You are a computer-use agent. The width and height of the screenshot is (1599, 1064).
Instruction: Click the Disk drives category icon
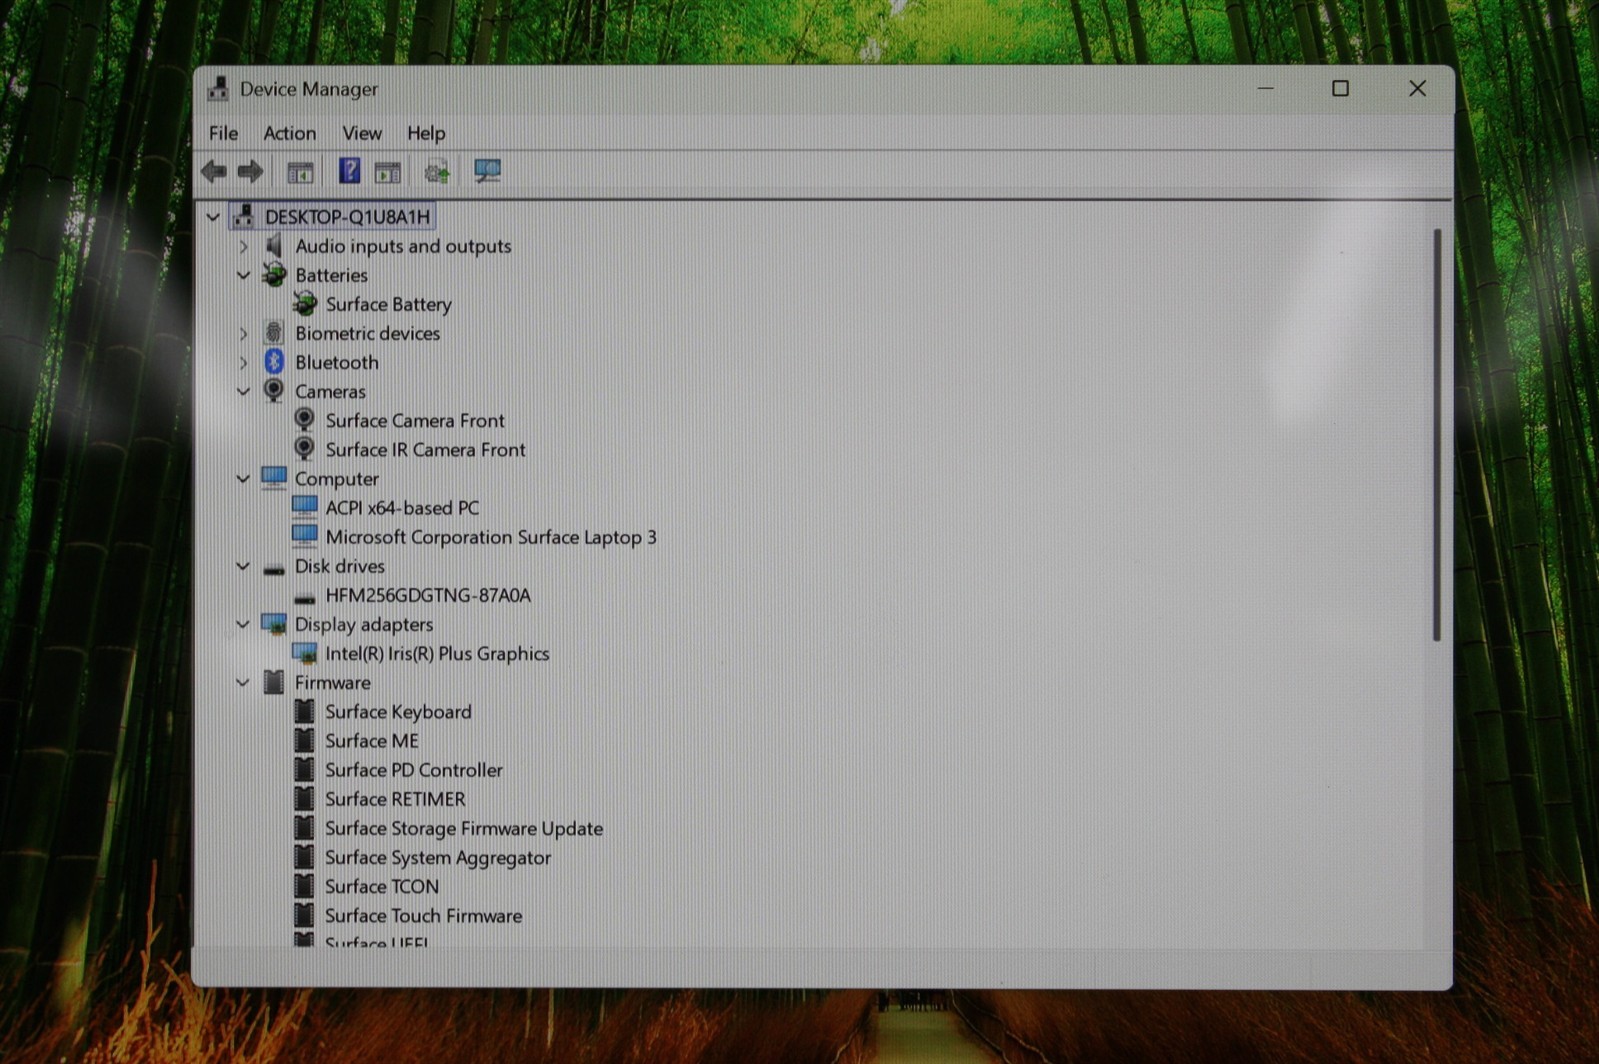[x=274, y=569]
